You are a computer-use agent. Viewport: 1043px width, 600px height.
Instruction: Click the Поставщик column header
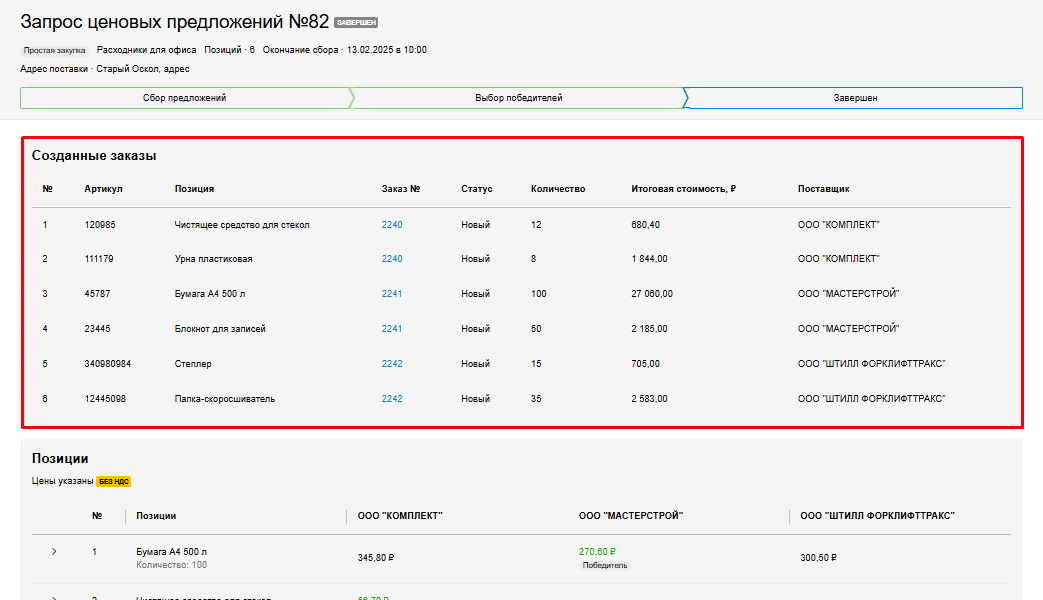coord(823,189)
